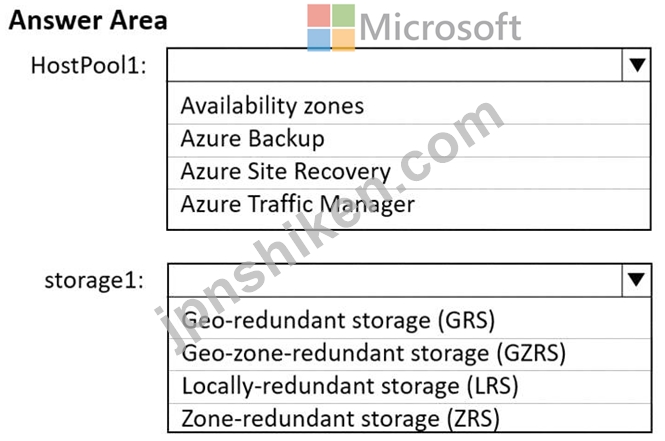Click the HostPool1 label
The image size is (665, 441).
pyautogui.click(x=89, y=66)
